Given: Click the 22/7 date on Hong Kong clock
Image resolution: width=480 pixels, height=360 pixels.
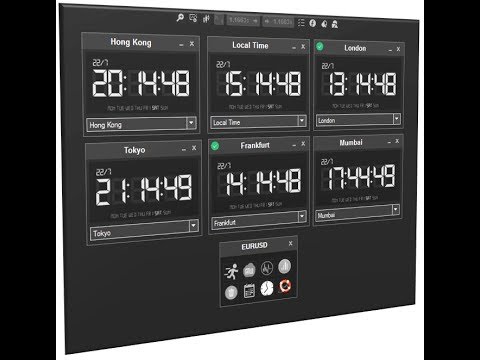Looking at the screenshot, I should pyautogui.click(x=100, y=62).
